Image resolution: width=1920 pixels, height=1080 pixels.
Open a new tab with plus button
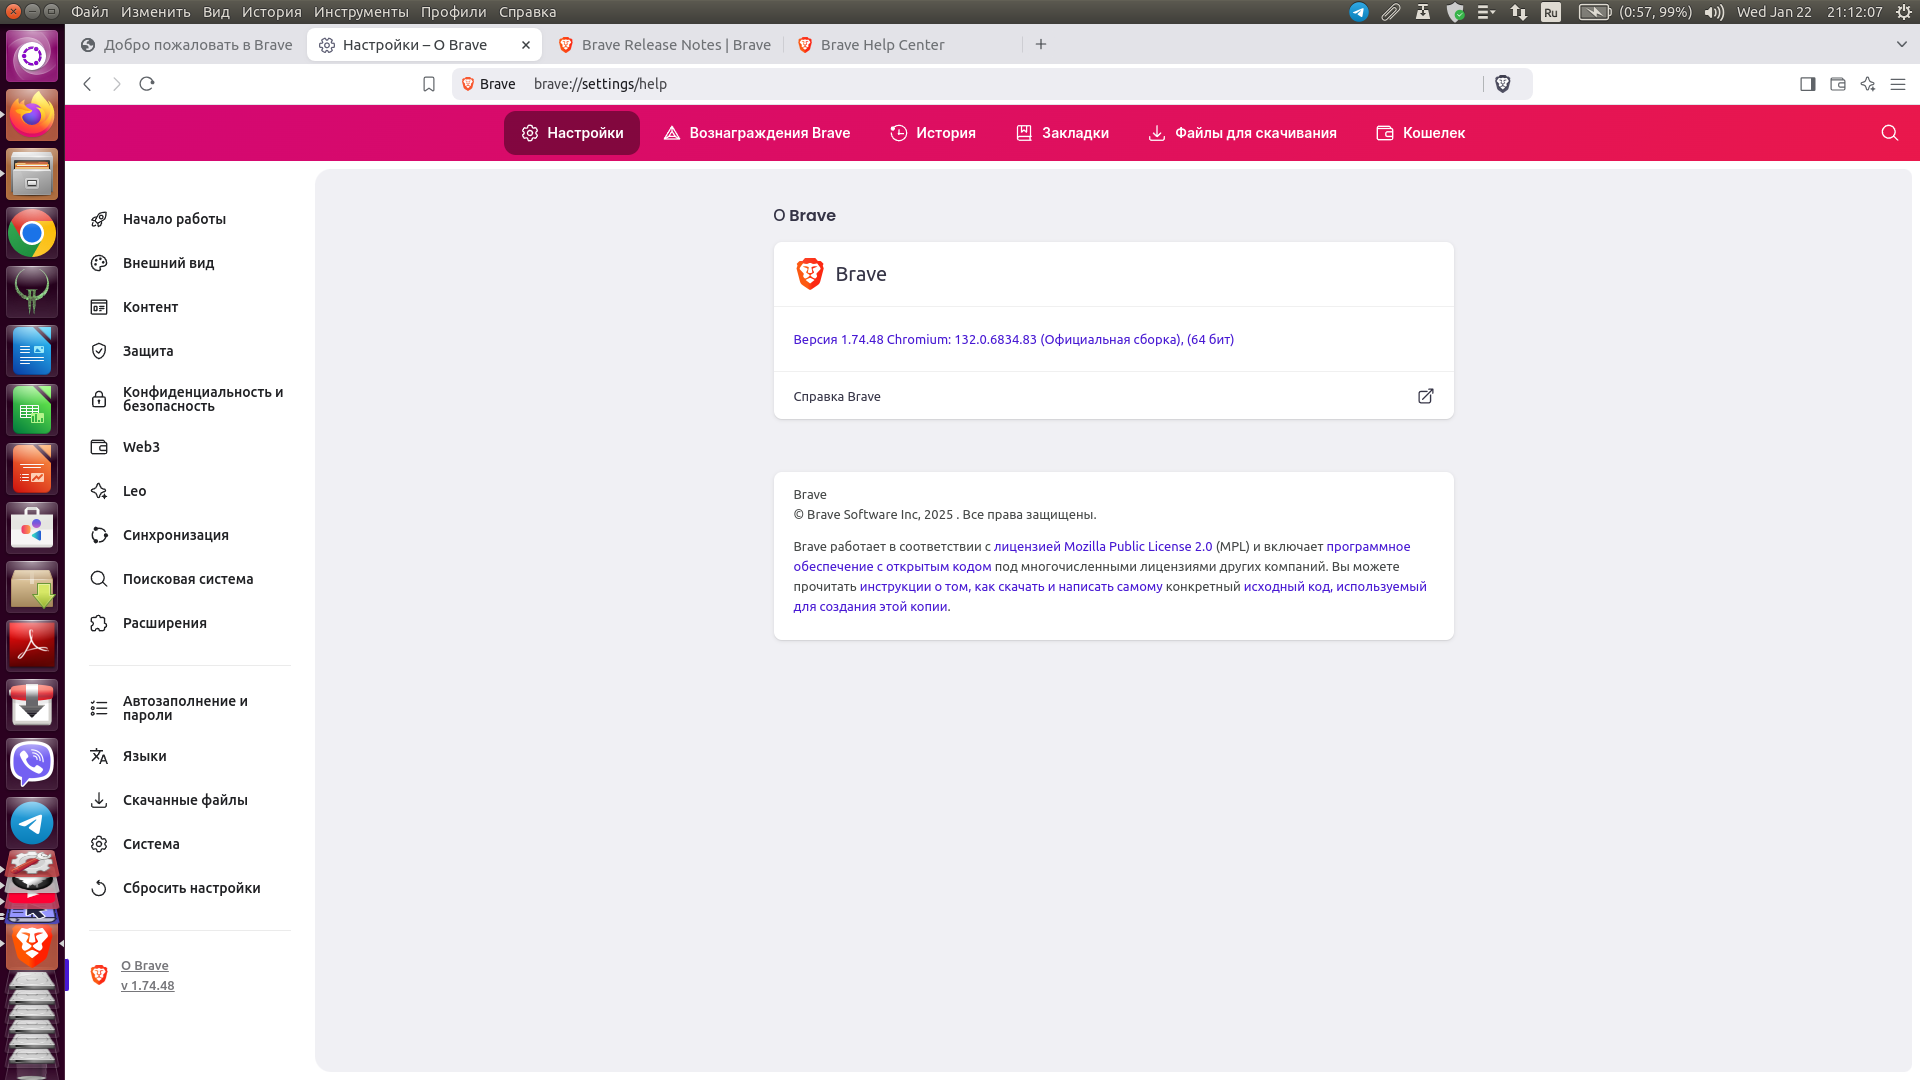pyautogui.click(x=1041, y=44)
